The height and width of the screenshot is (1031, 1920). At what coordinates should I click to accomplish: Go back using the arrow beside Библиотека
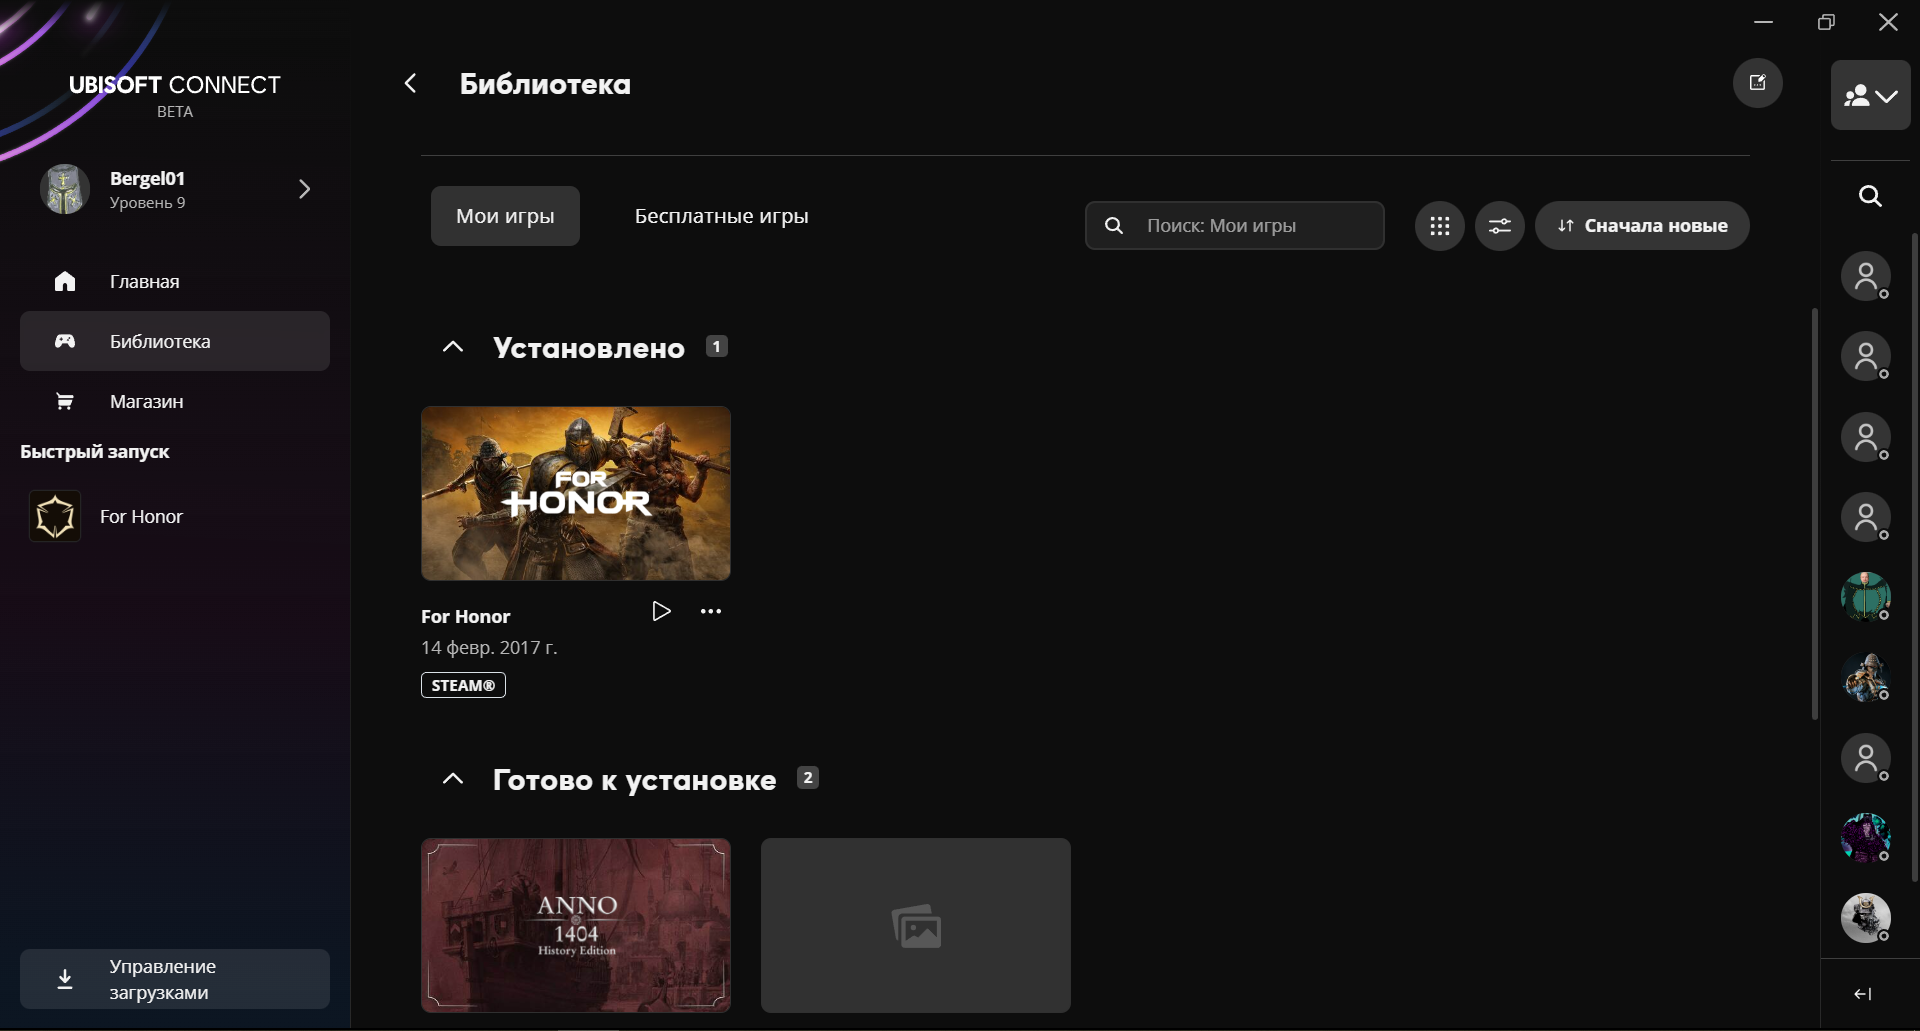(x=410, y=83)
